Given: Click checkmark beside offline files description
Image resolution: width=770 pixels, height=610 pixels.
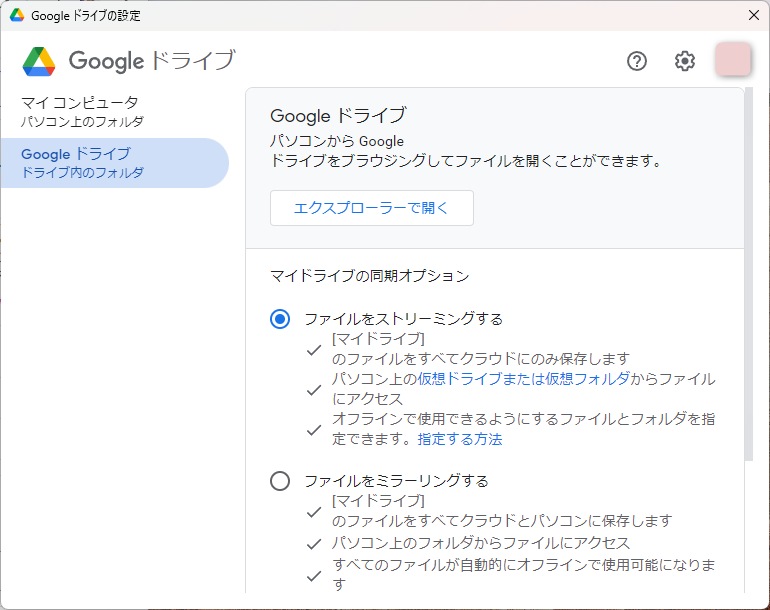Looking at the screenshot, I should pyautogui.click(x=314, y=430).
